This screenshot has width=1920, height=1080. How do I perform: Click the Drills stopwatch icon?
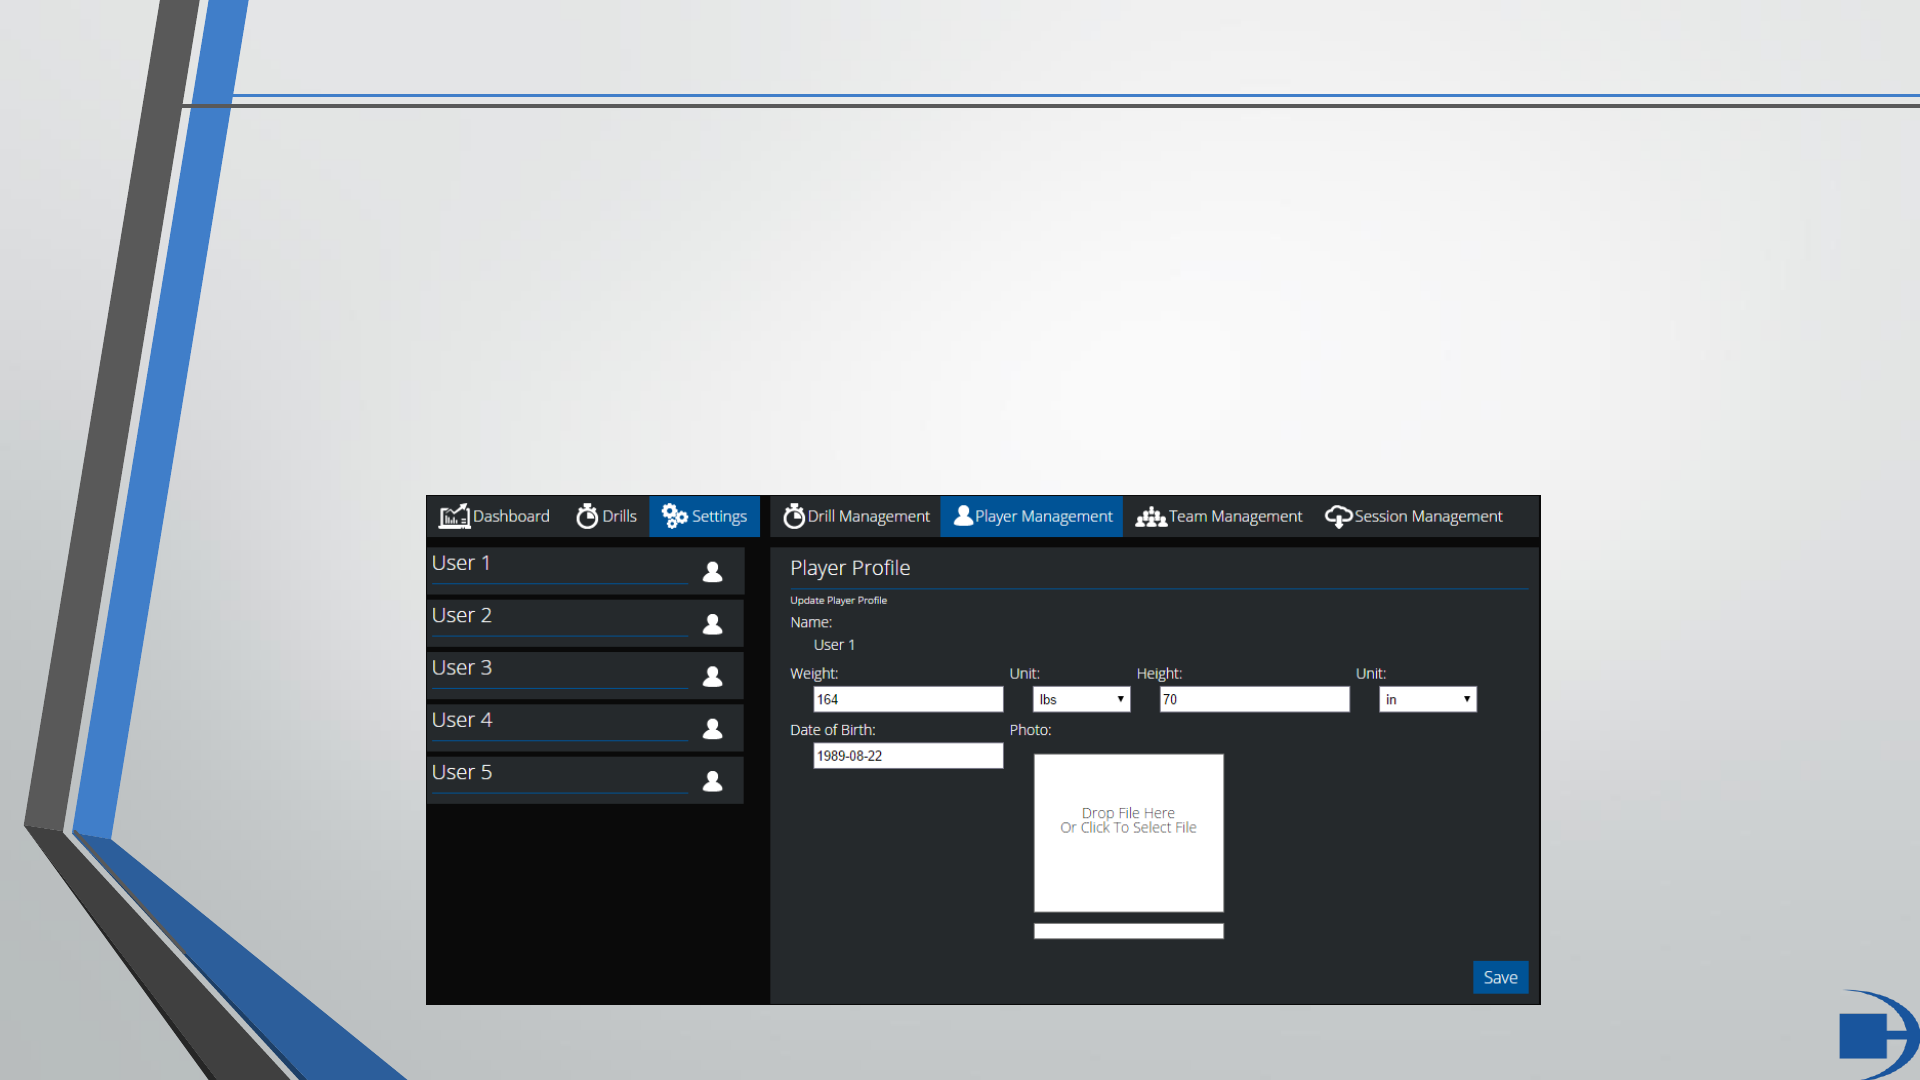tap(587, 516)
